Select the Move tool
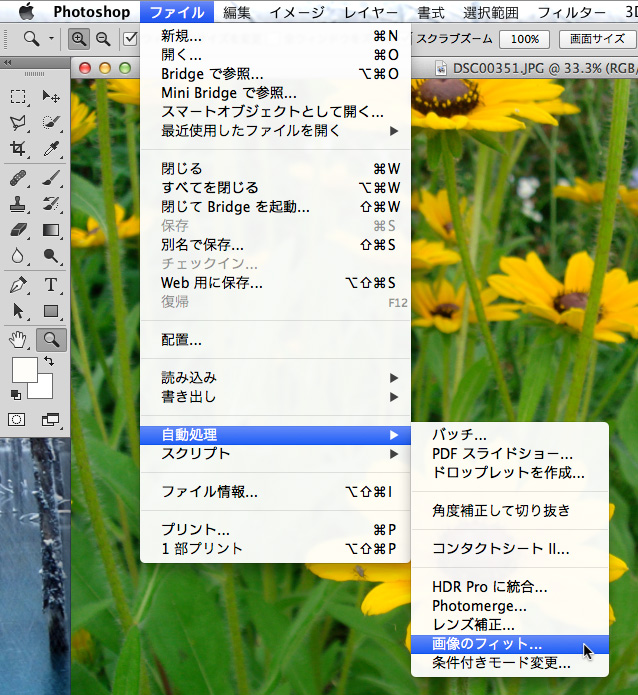The image size is (638, 695). point(51,96)
